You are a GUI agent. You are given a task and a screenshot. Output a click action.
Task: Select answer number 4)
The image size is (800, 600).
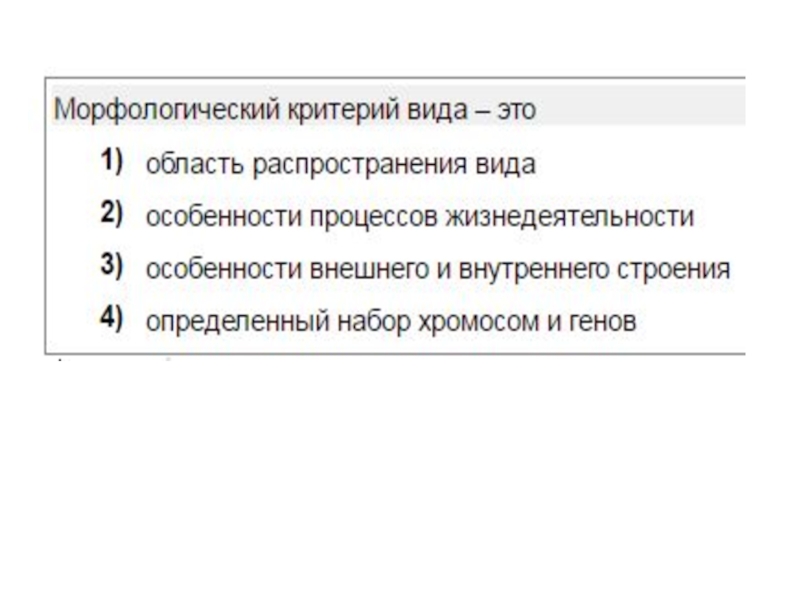[110, 320]
